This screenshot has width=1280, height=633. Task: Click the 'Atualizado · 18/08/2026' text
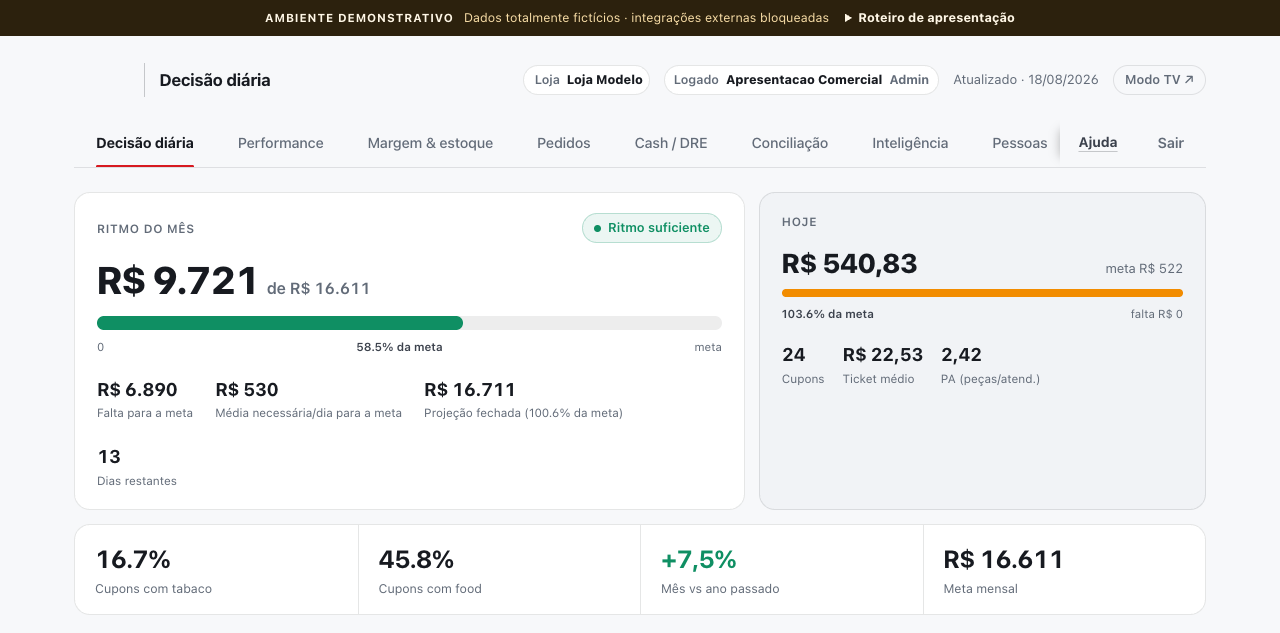[1026, 80]
